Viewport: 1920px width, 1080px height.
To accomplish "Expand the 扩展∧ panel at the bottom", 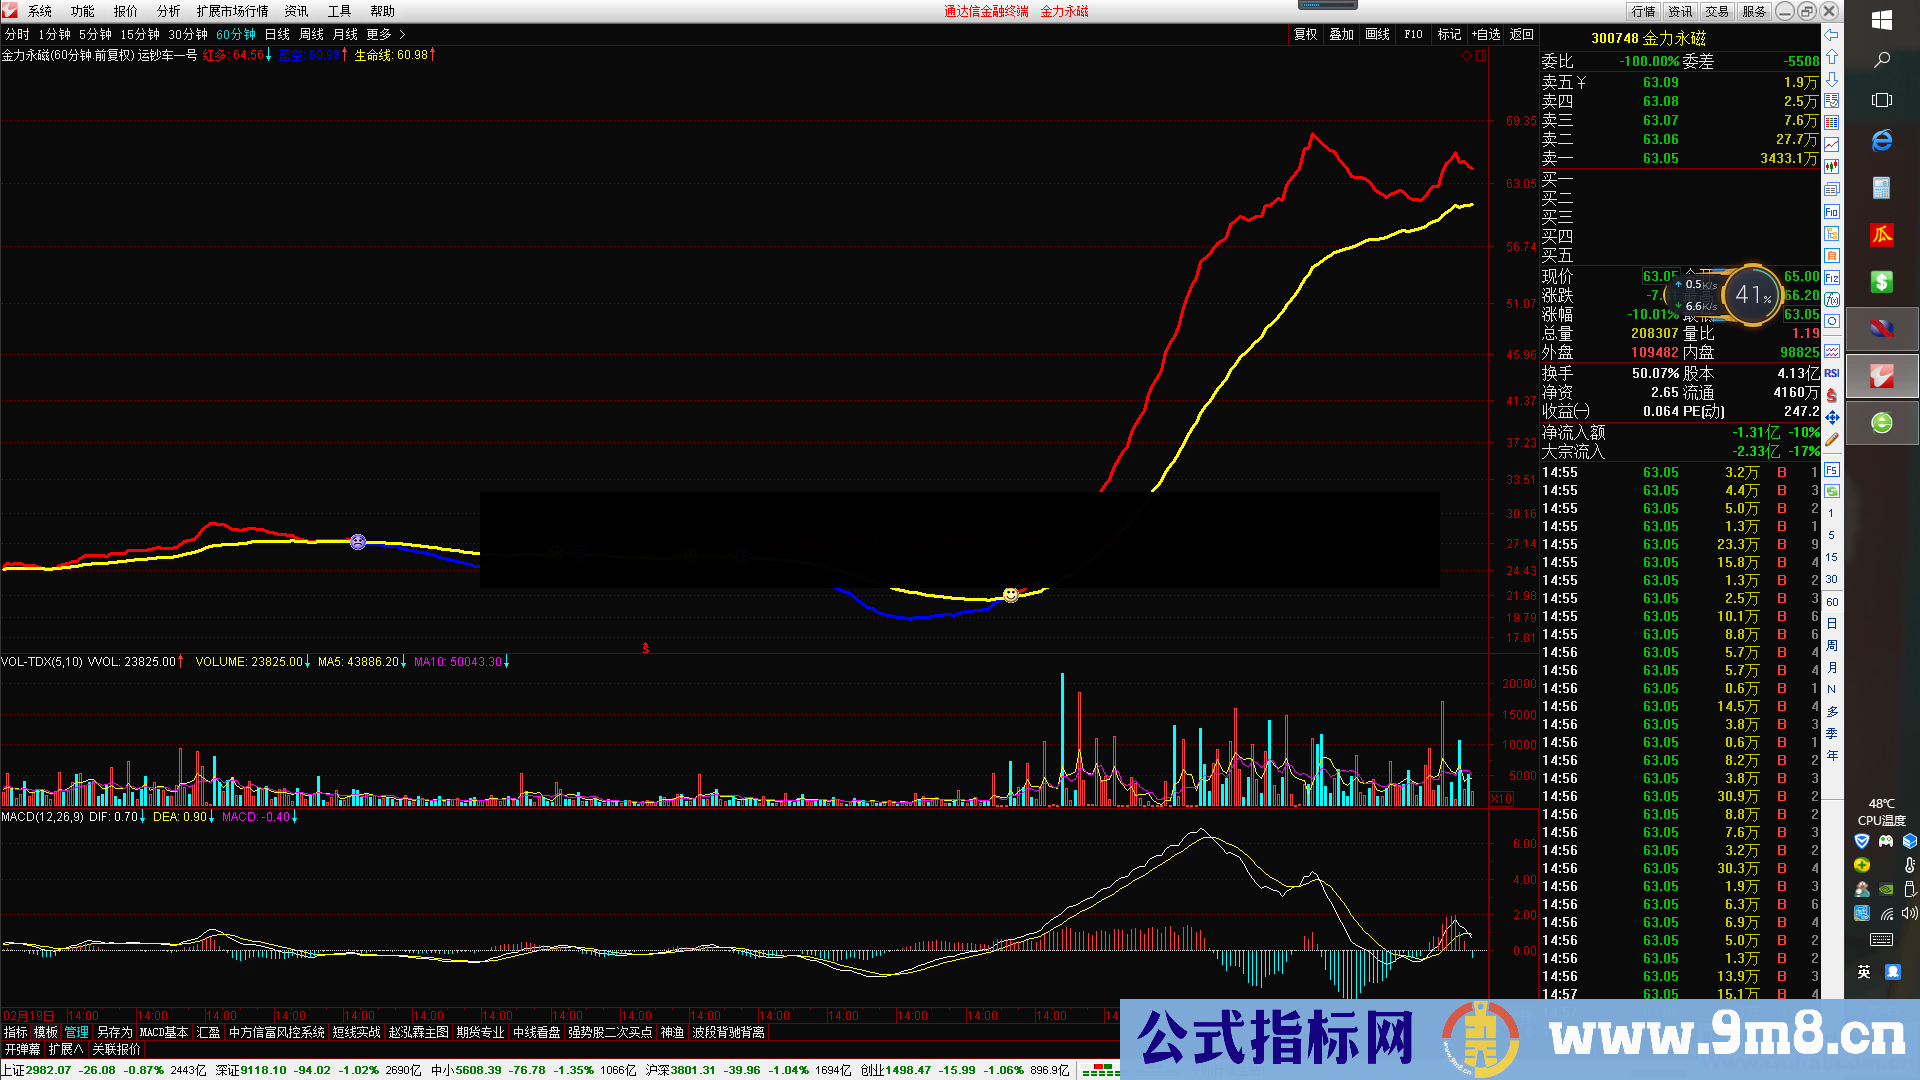I will coord(65,1048).
